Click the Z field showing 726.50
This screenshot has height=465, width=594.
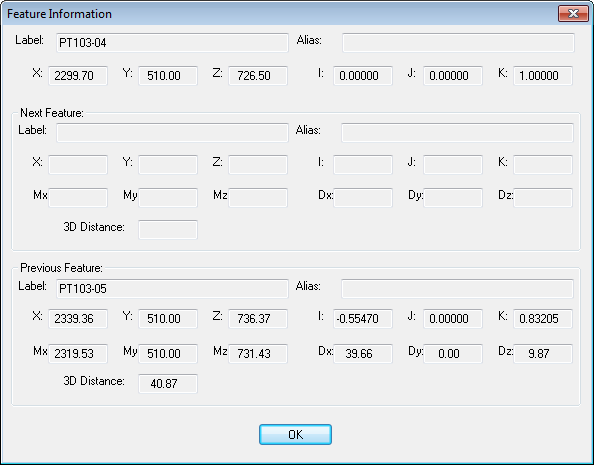258,75
